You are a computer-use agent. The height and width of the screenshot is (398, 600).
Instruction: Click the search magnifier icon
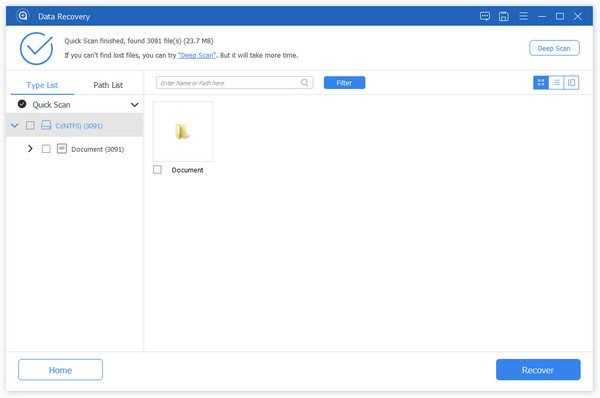click(304, 83)
